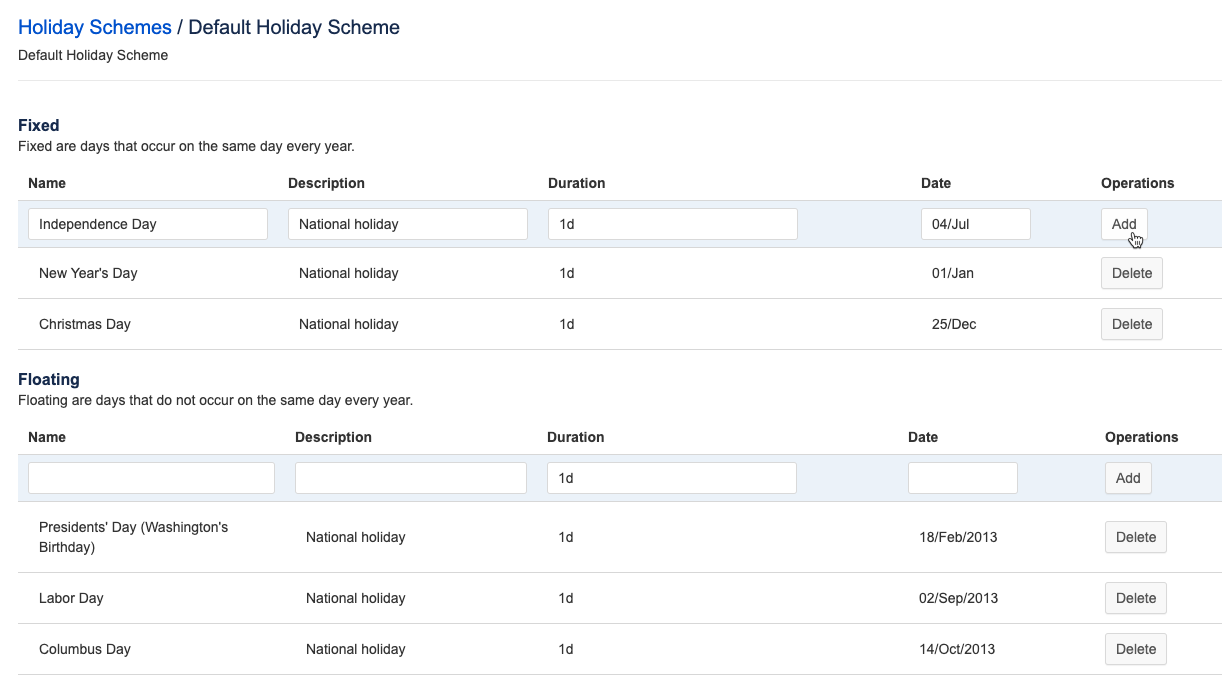Click the Columbus Day date 14/Oct/2013
Image resolution: width=1222 pixels, height=675 pixels.
(x=956, y=649)
